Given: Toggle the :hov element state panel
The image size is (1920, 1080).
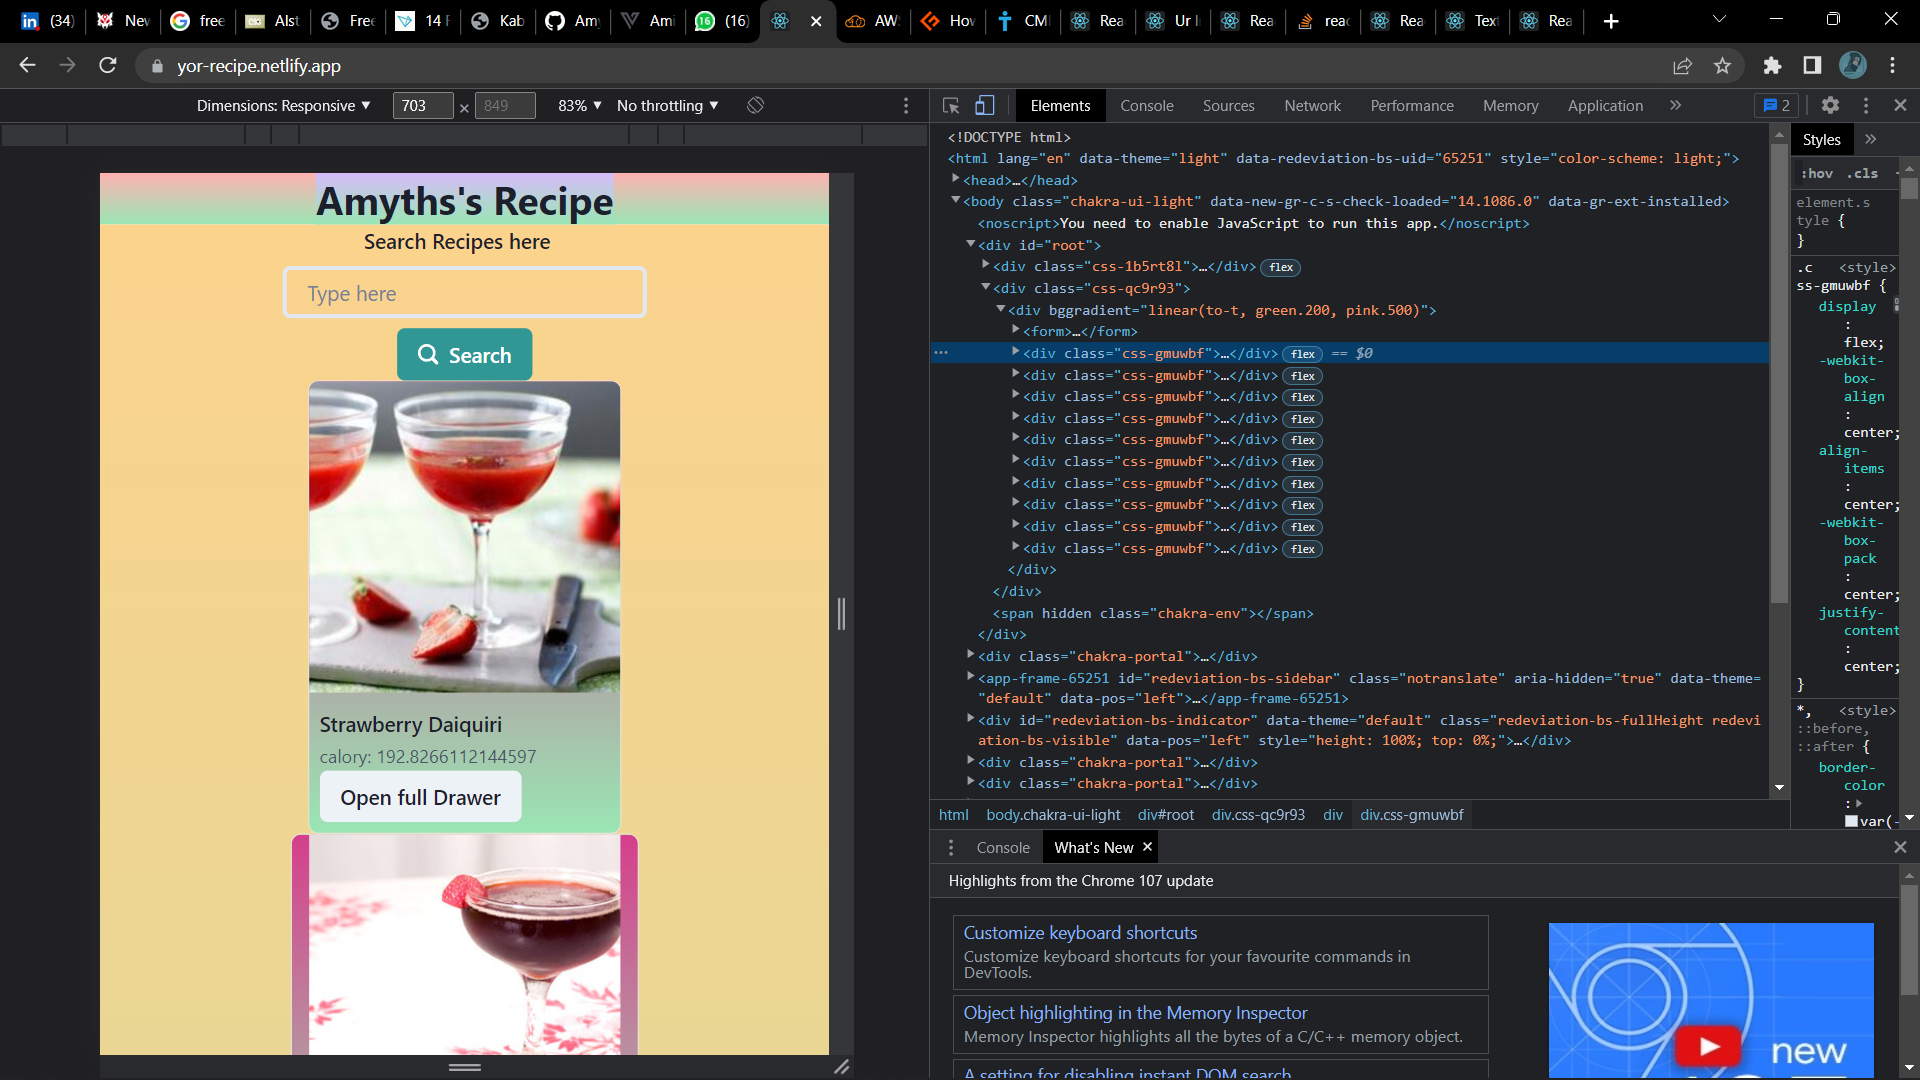Looking at the screenshot, I should point(1817,173).
